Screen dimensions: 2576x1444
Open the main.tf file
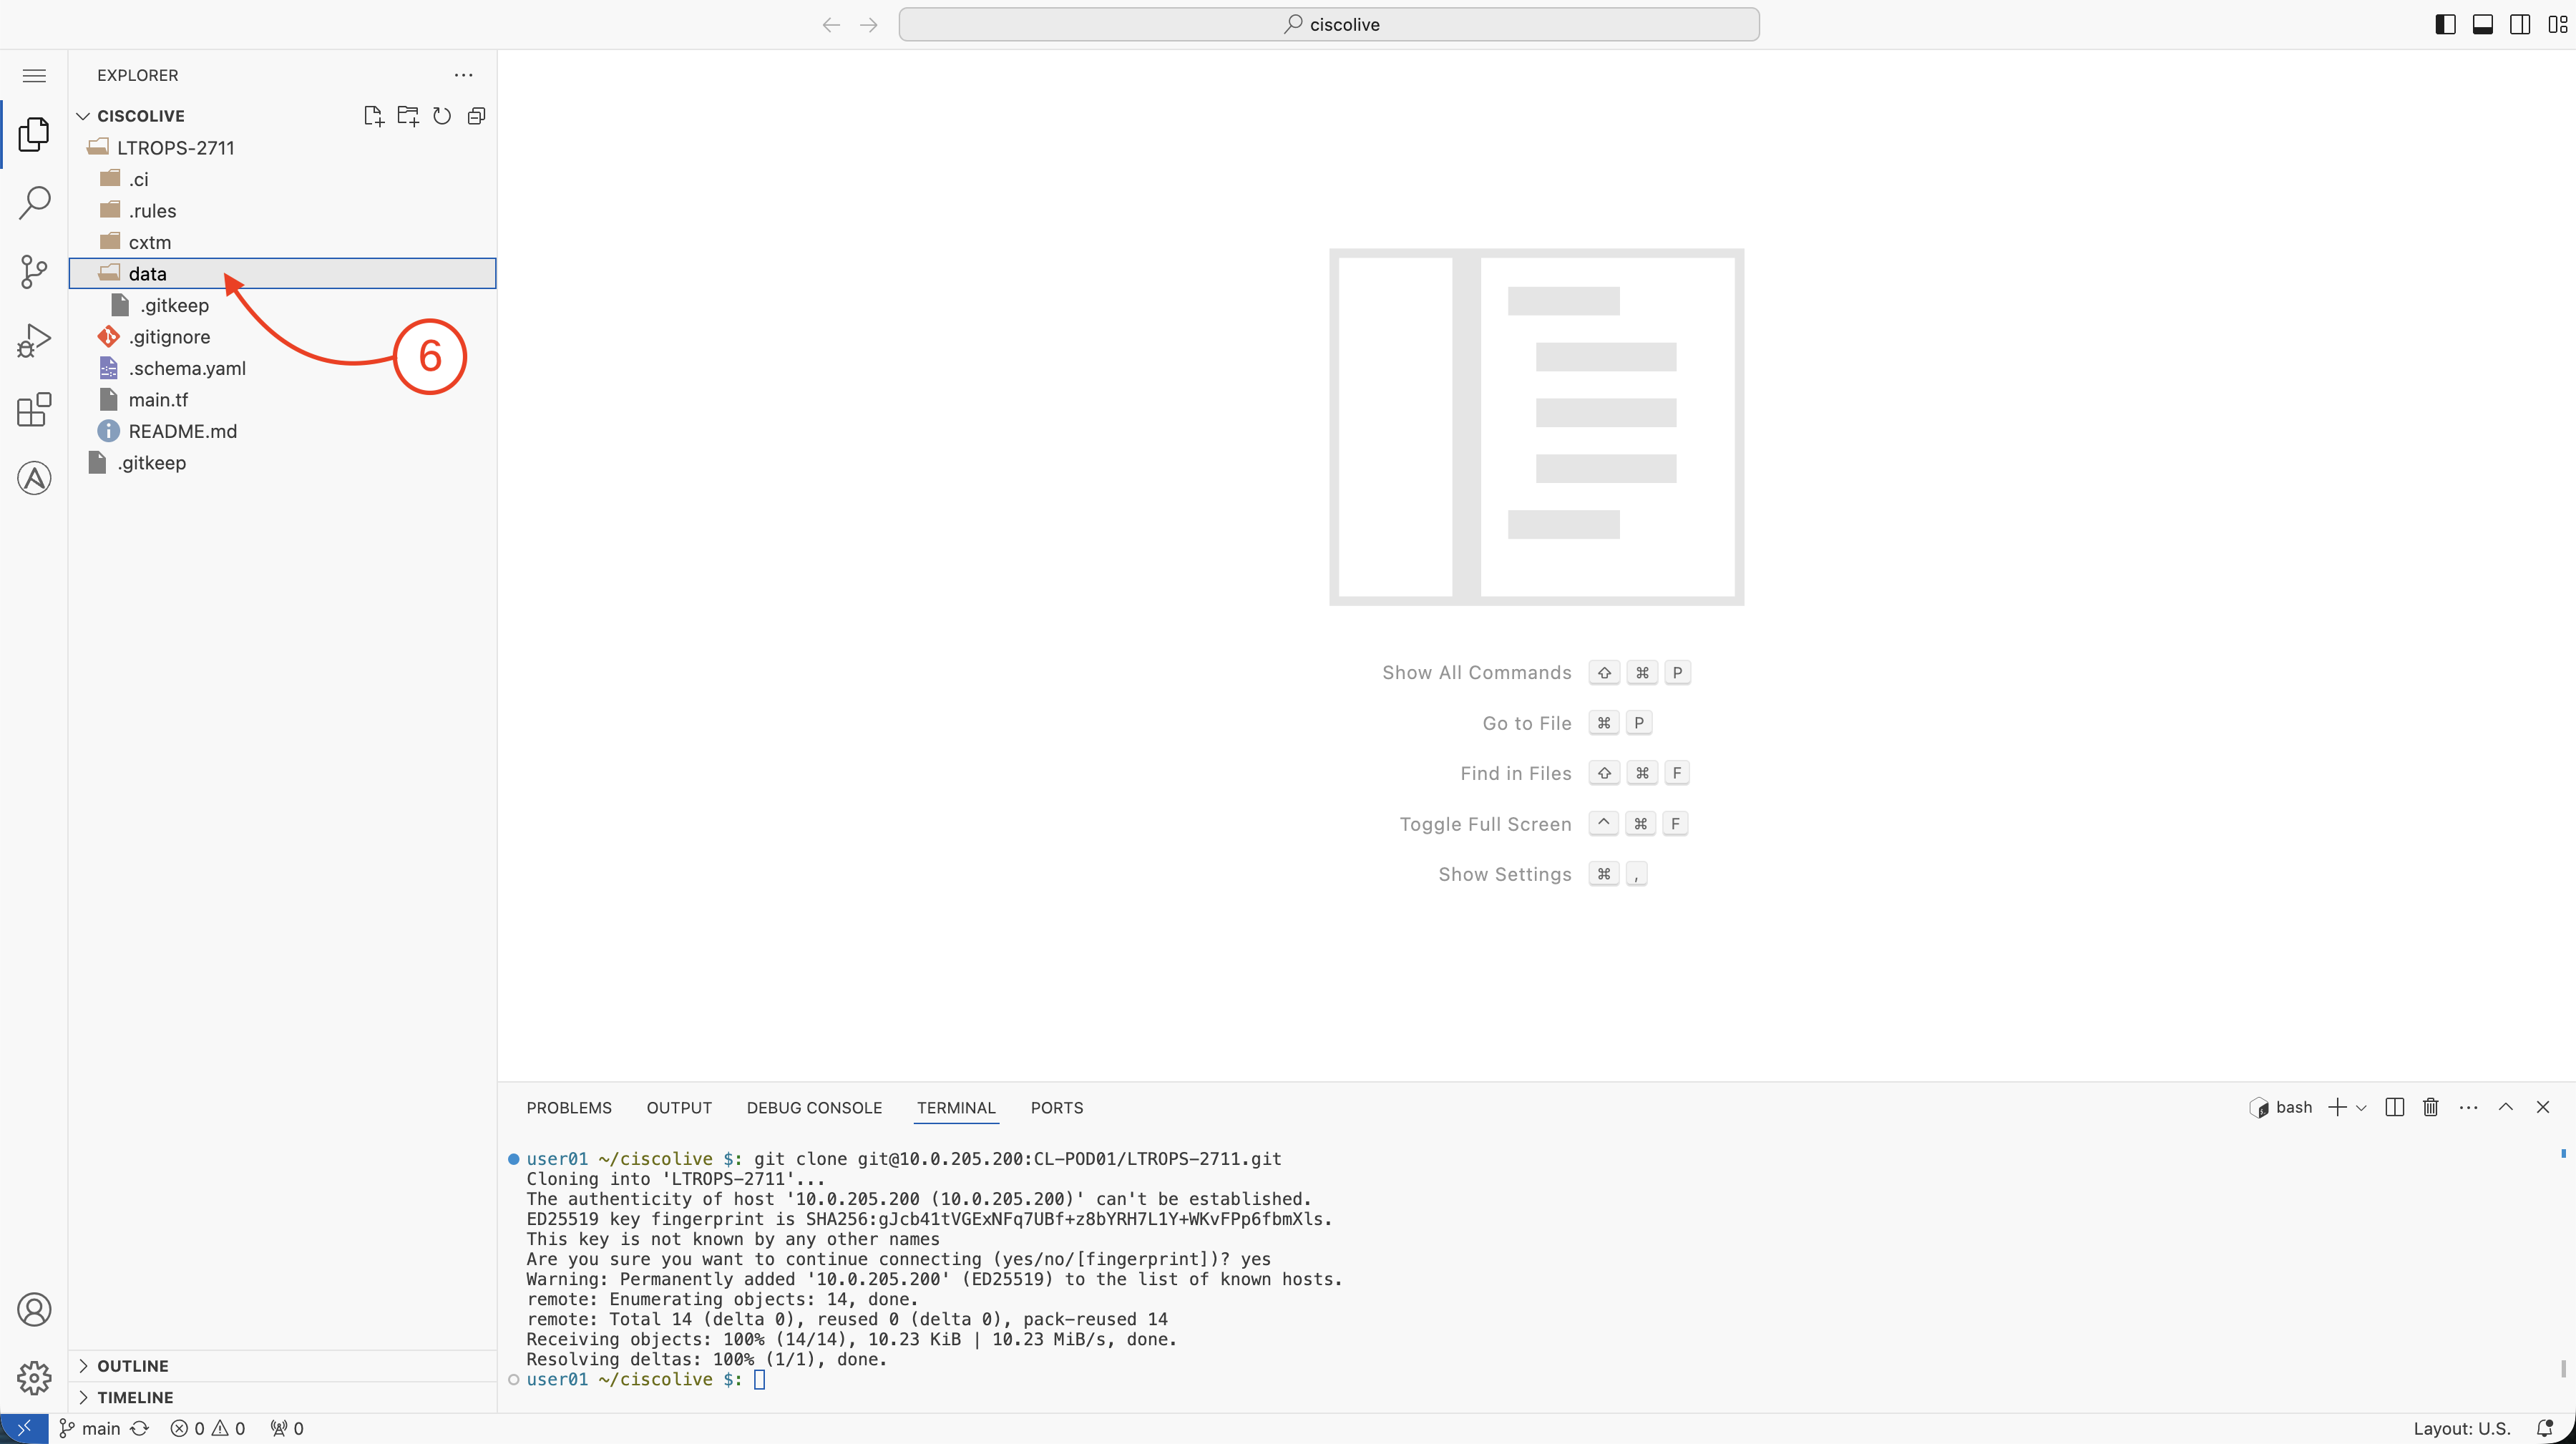[x=158, y=400]
